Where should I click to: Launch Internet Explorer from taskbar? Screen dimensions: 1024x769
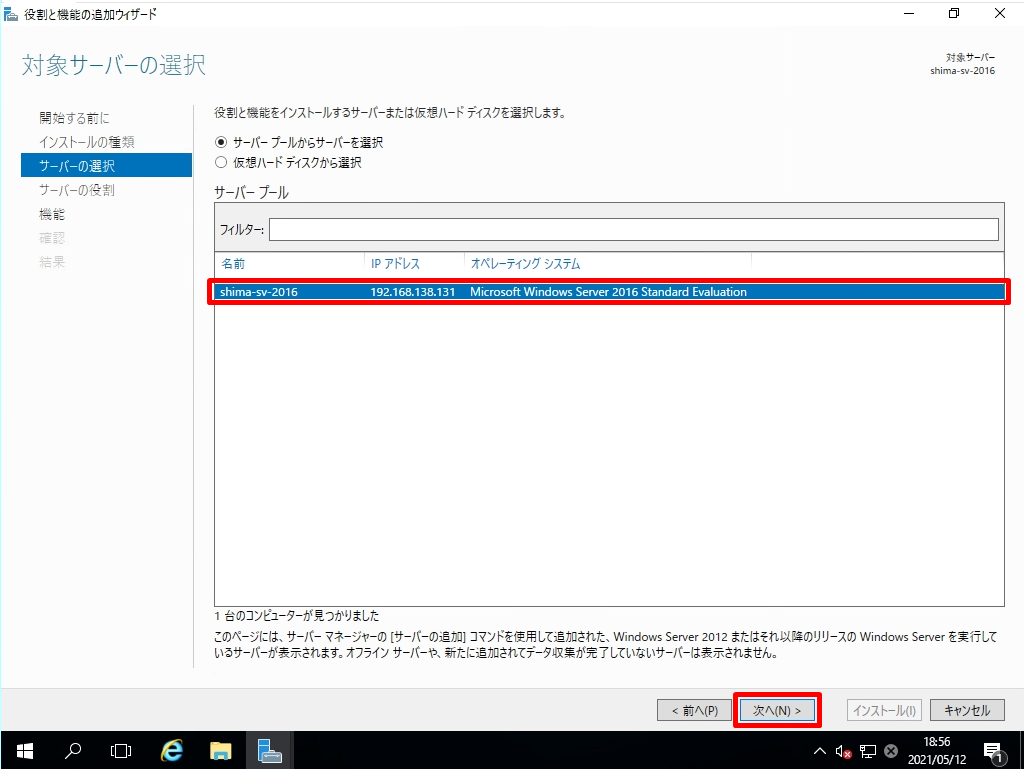(172, 751)
